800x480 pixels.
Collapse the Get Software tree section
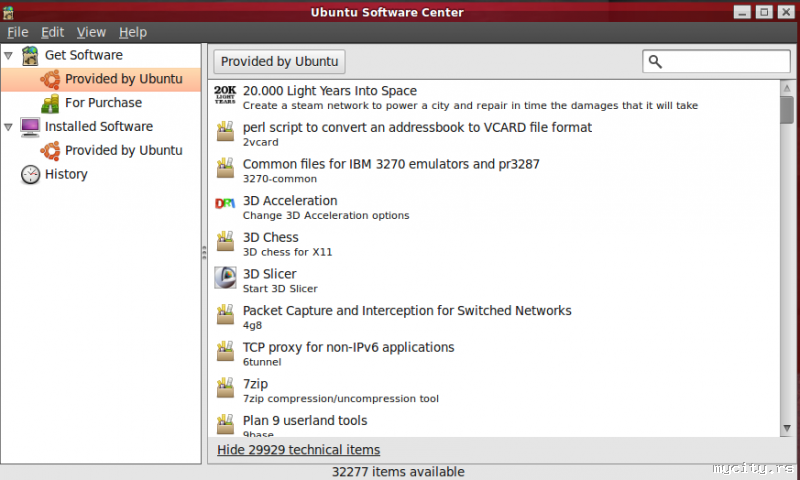pos(9,56)
